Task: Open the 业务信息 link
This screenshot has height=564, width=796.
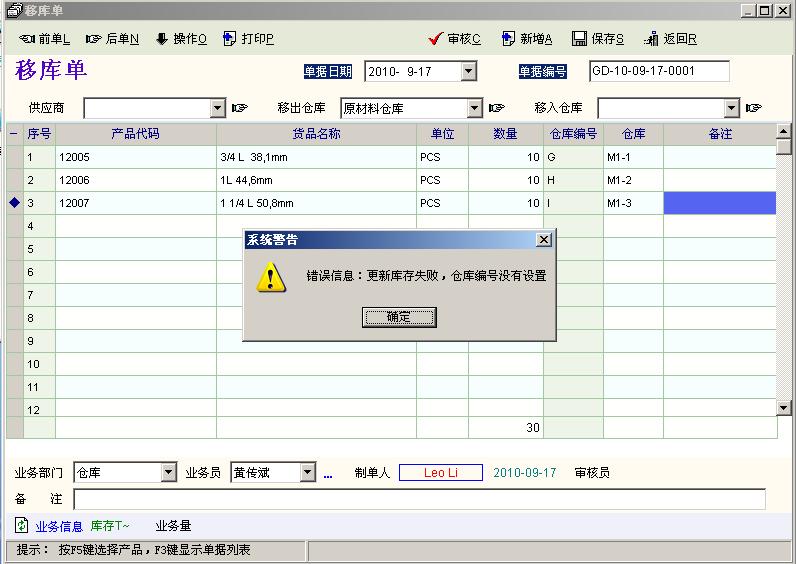Action: click(59, 526)
